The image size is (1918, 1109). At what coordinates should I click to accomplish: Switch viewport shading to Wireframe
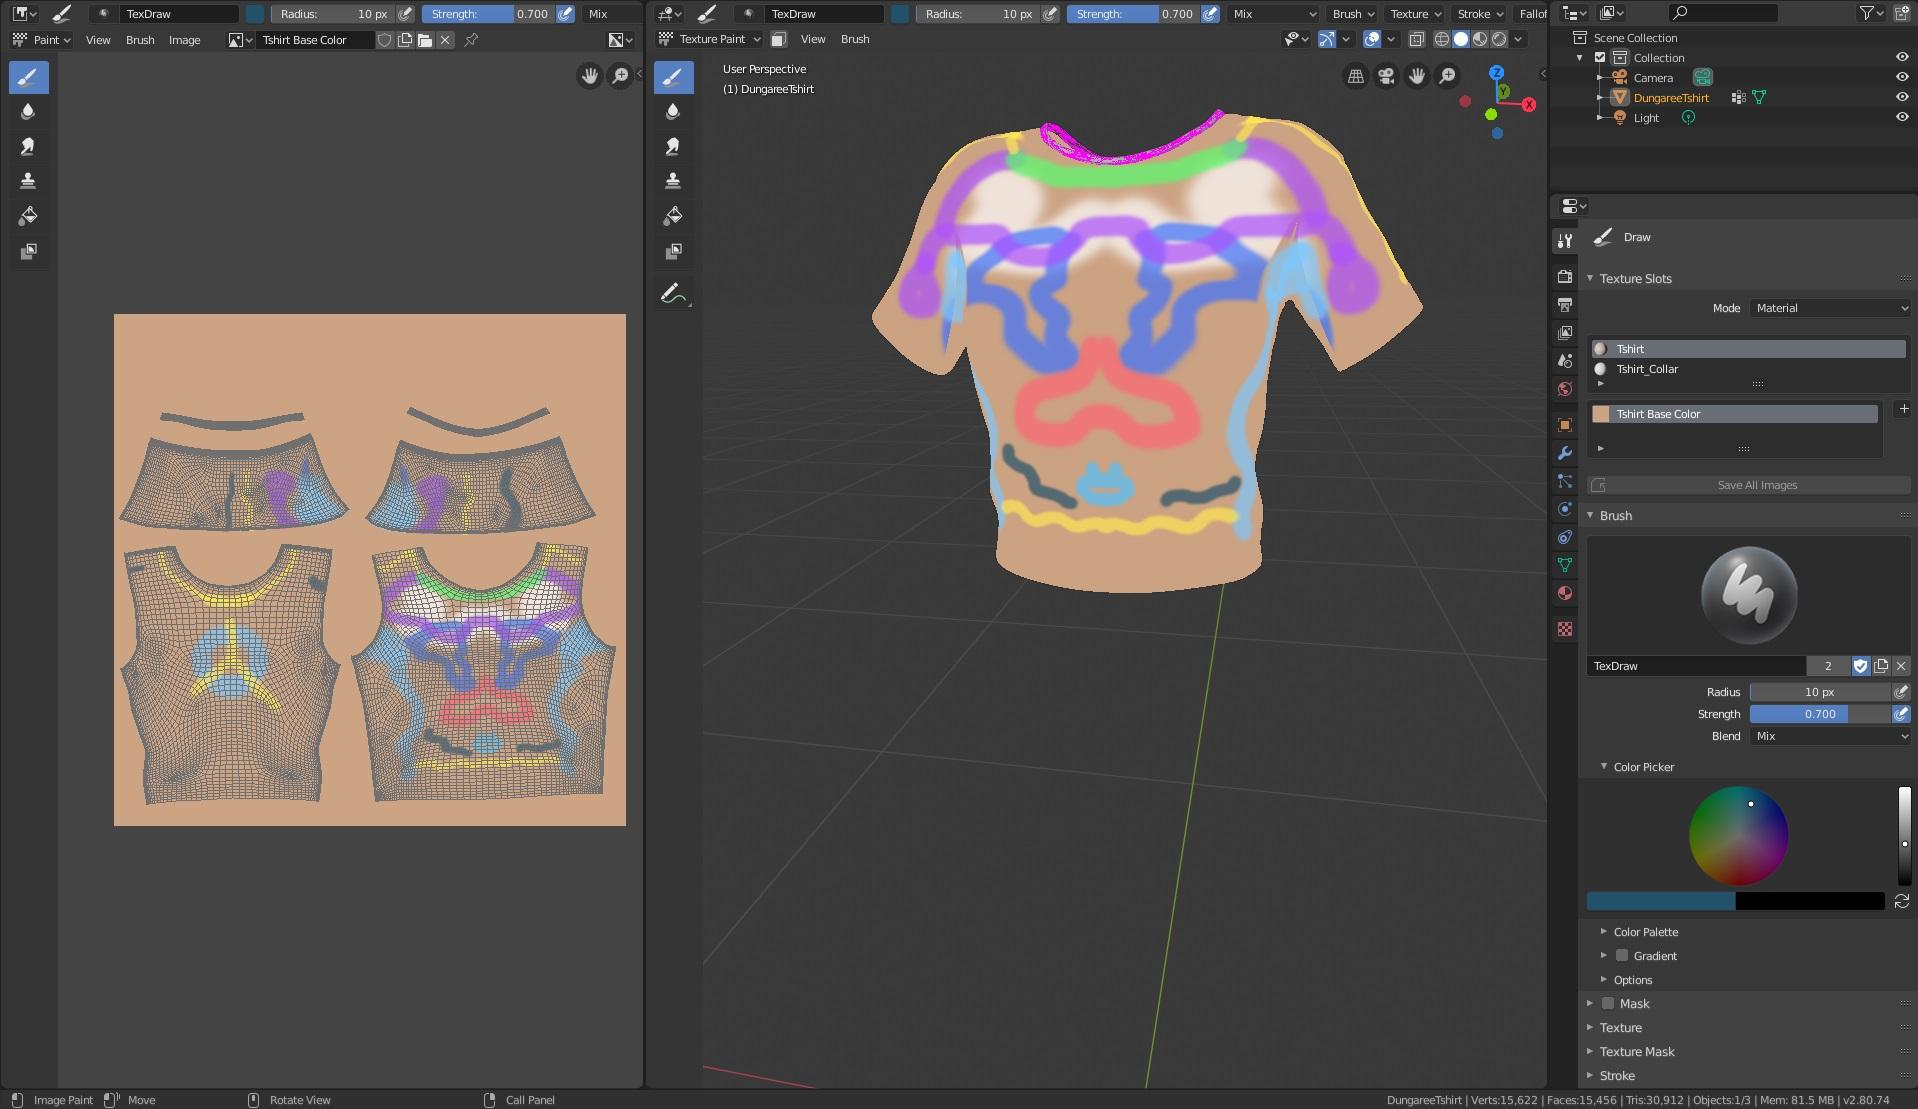pyautogui.click(x=1442, y=39)
